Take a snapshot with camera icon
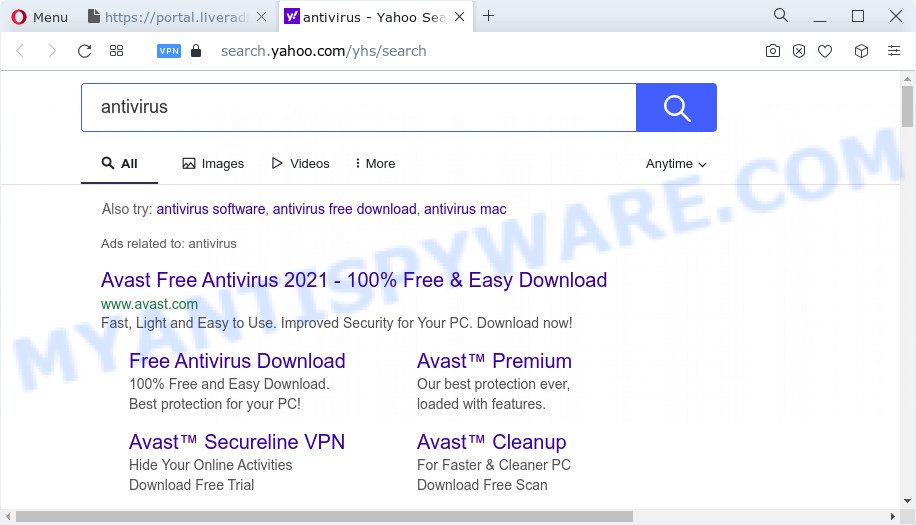 [x=773, y=51]
